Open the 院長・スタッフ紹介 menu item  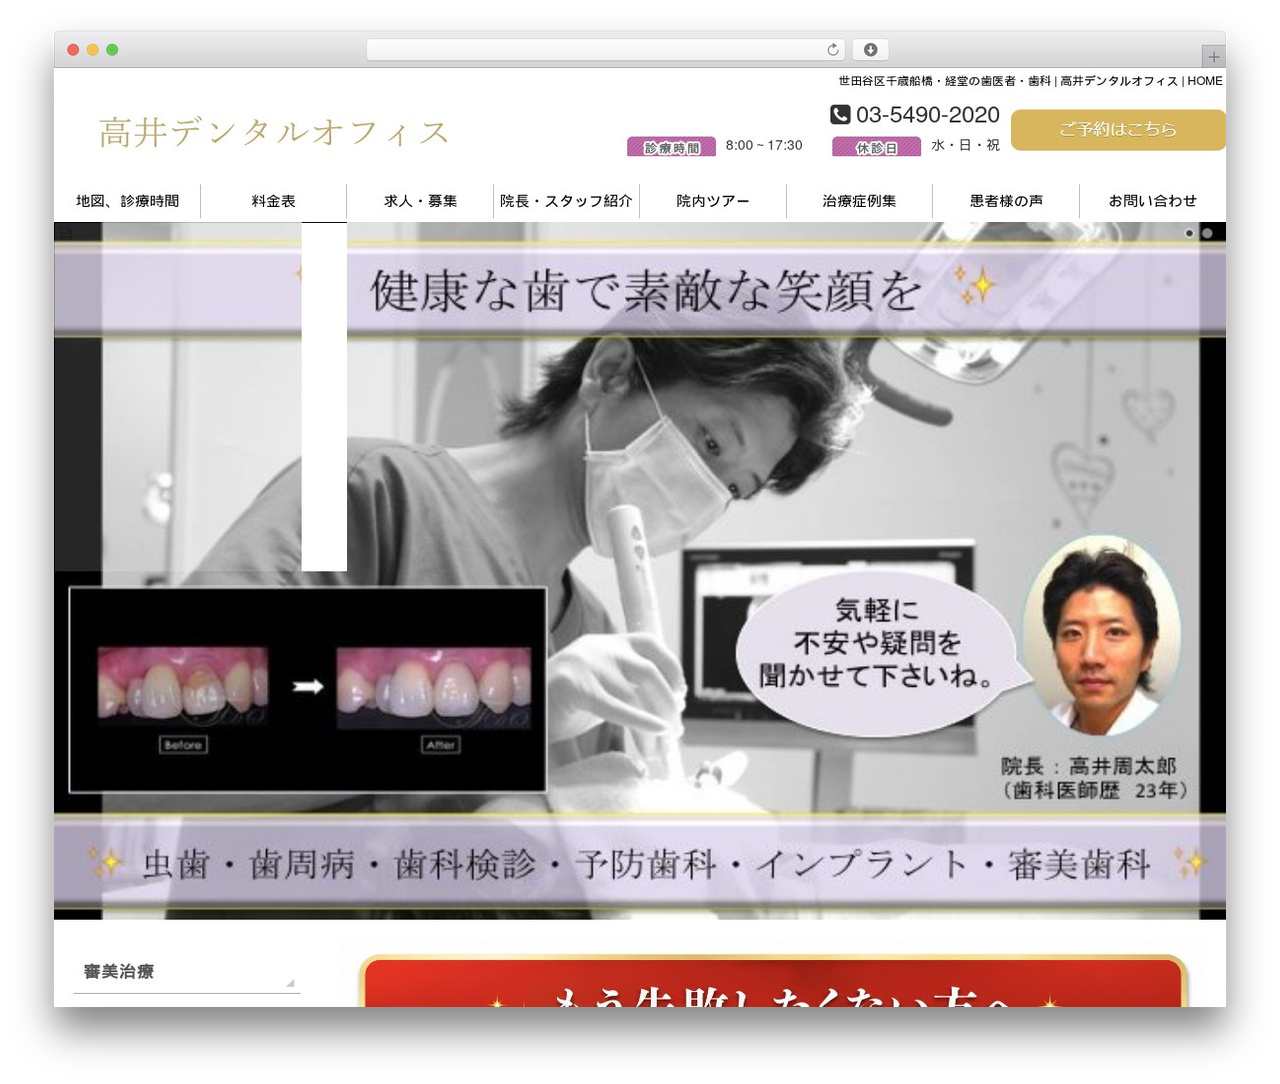[x=566, y=201]
